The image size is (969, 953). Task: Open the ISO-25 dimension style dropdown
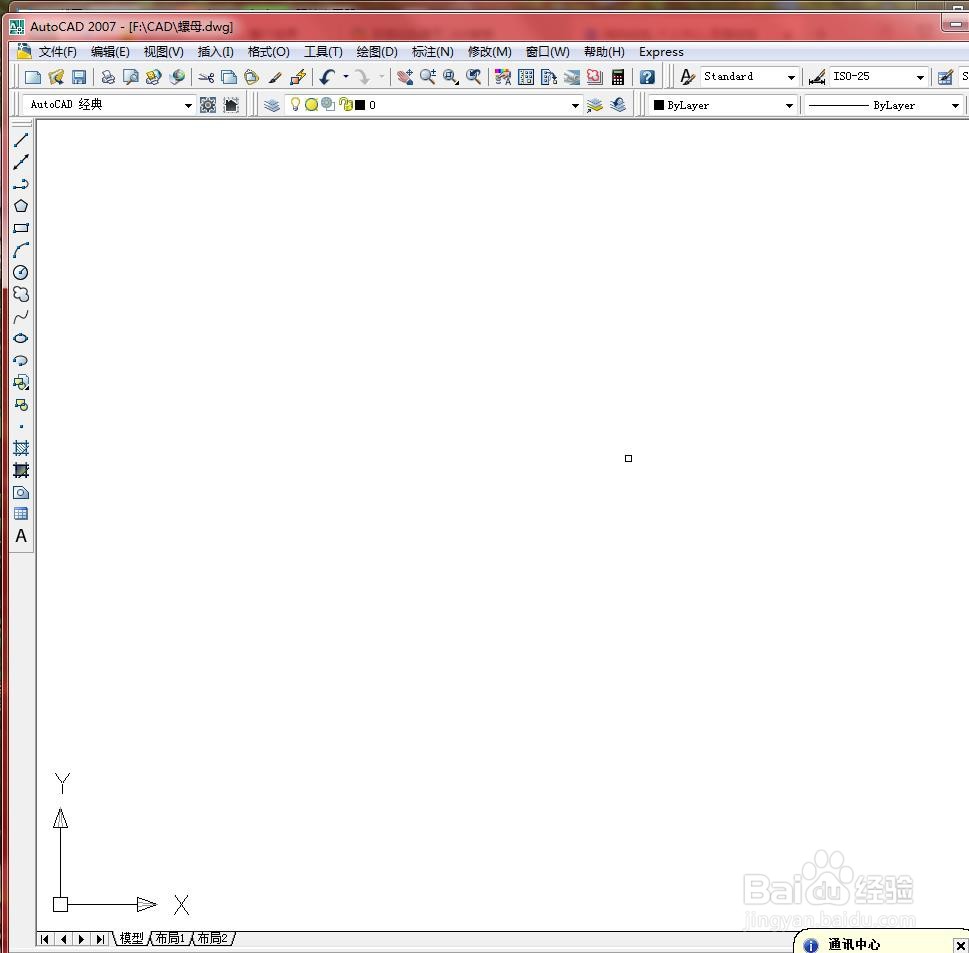tap(920, 77)
